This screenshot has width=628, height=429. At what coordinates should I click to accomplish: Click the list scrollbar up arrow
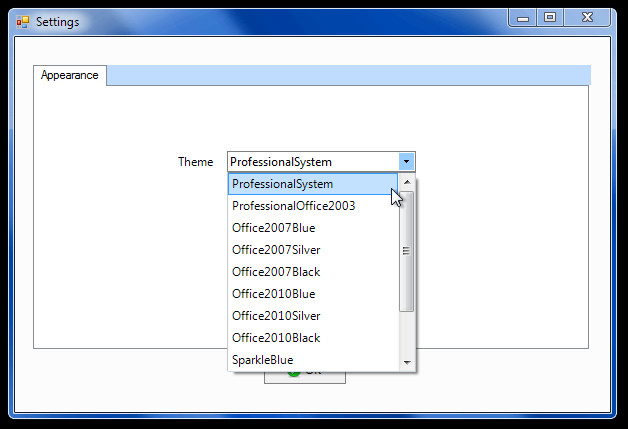(x=407, y=182)
